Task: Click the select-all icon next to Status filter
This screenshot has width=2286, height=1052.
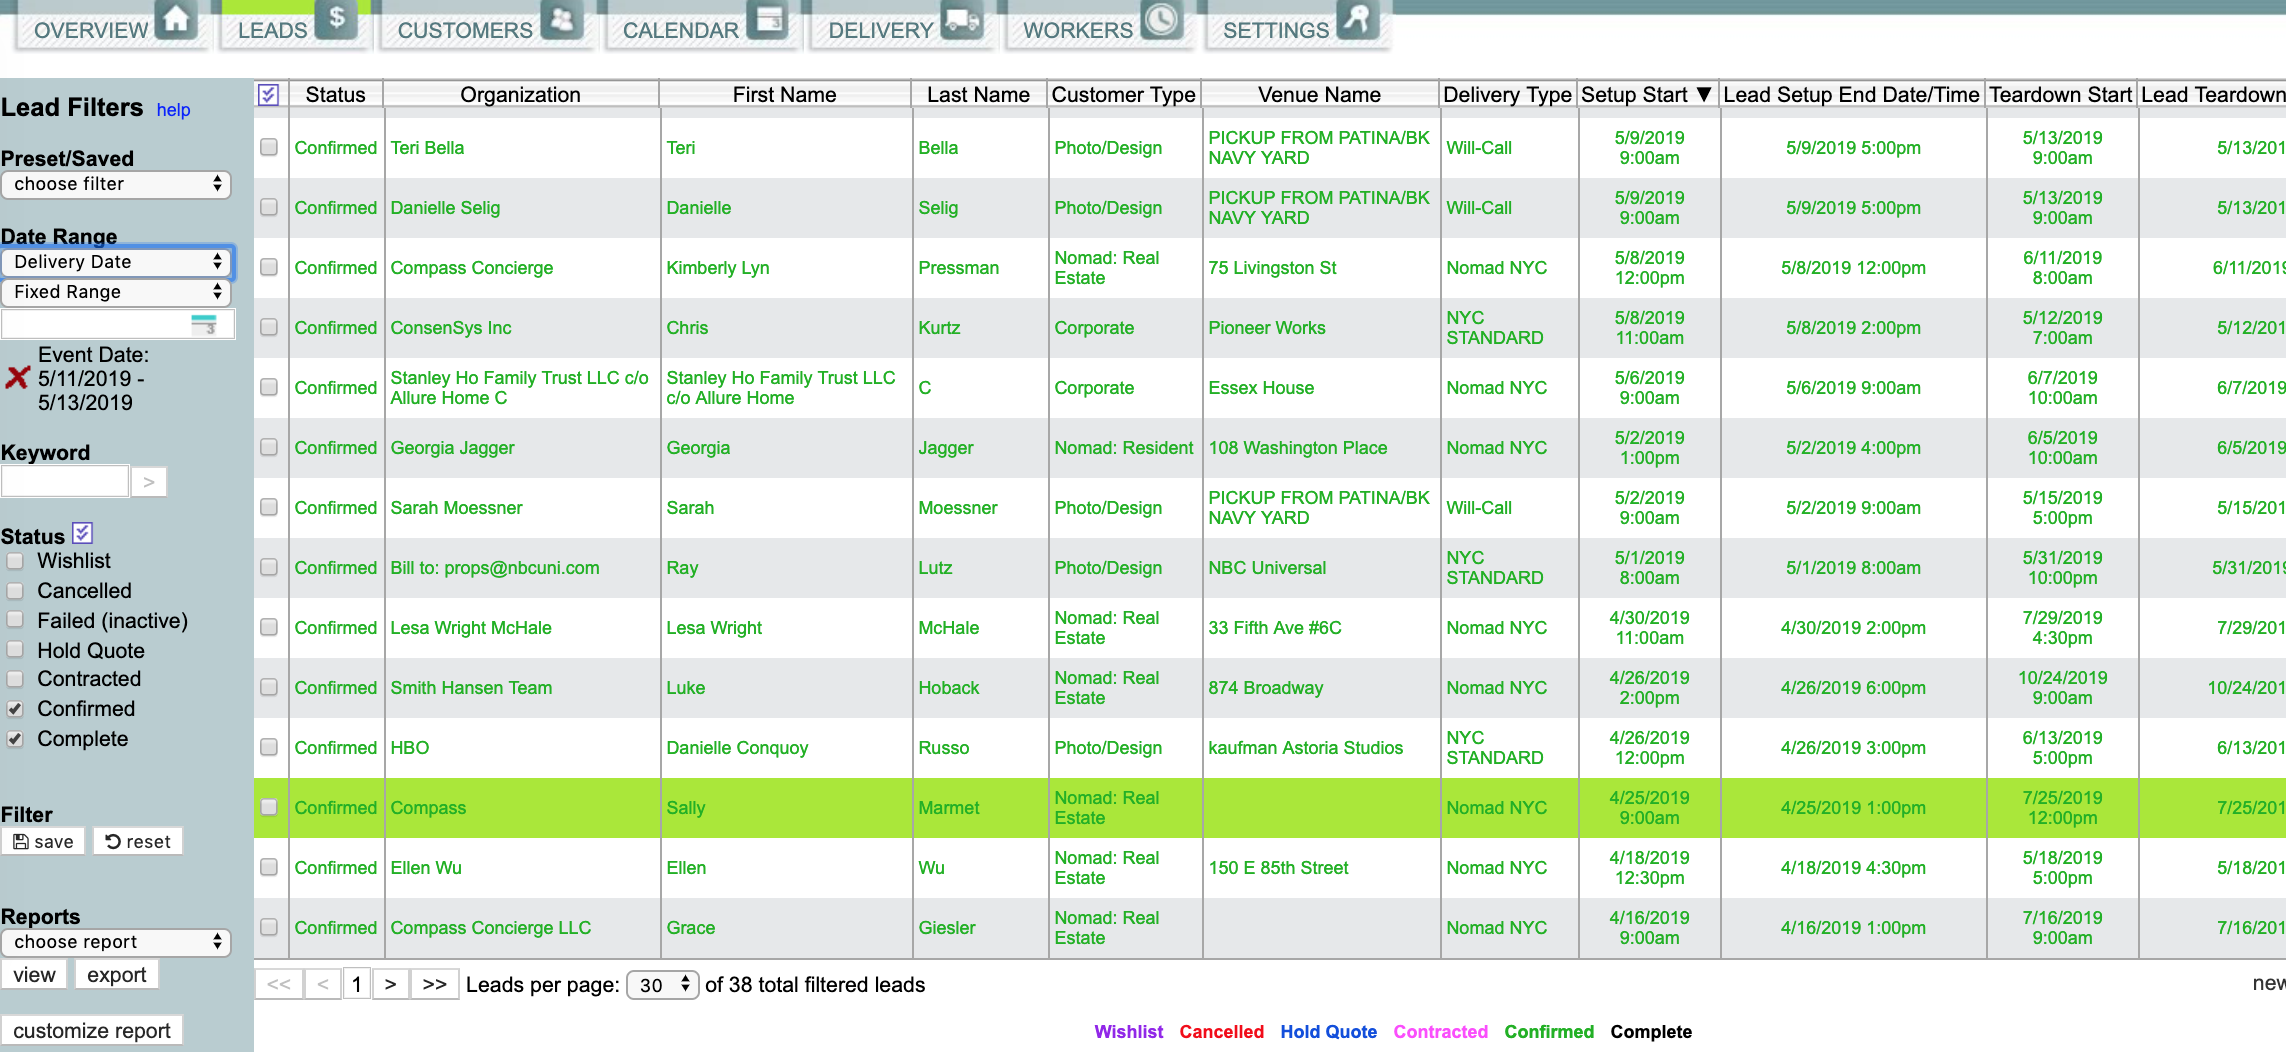Action: coord(83,534)
